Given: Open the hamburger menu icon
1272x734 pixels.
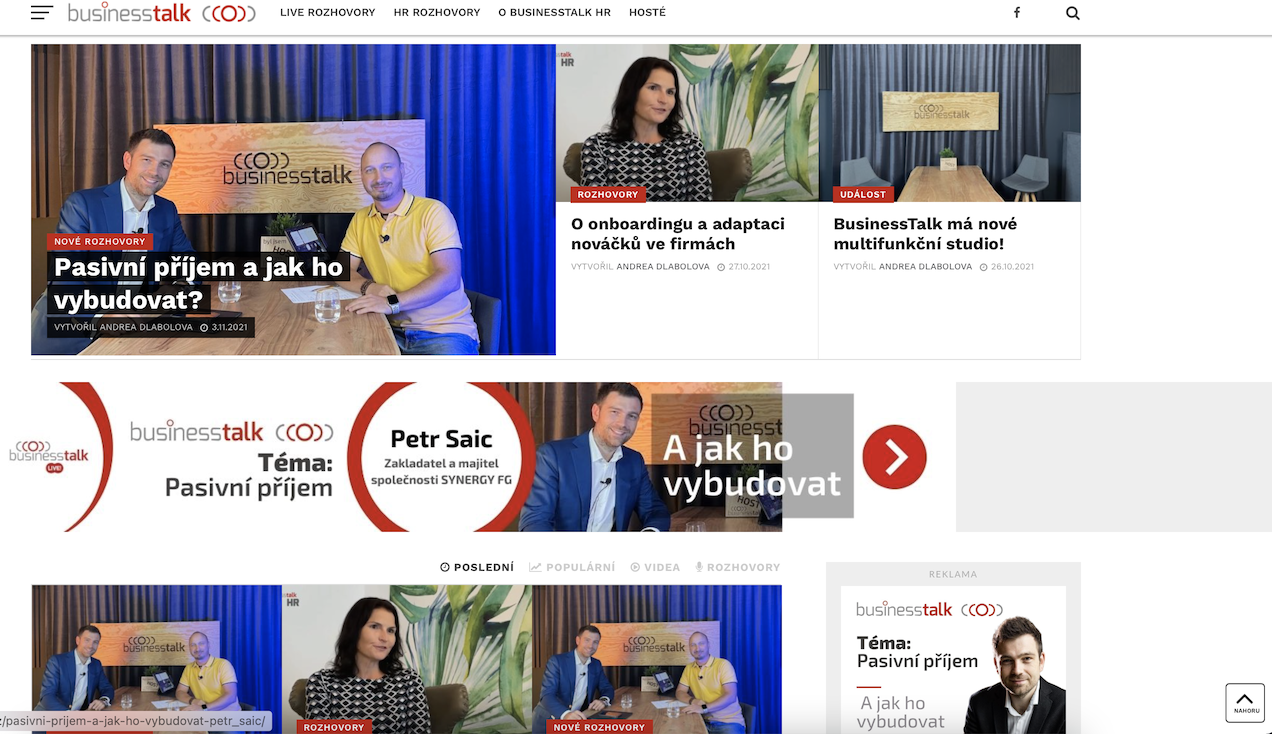Looking at the screenshot, I should (42, 13).
